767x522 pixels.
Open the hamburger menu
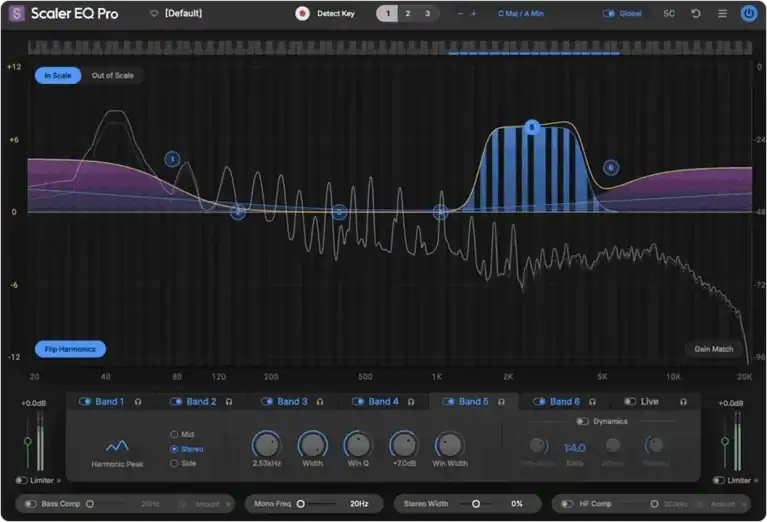pyautogui.click(x=722, y=14)
